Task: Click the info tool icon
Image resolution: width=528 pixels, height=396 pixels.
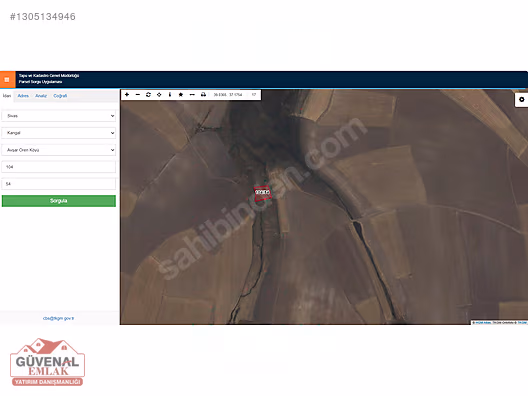Action: click(170, 95)
